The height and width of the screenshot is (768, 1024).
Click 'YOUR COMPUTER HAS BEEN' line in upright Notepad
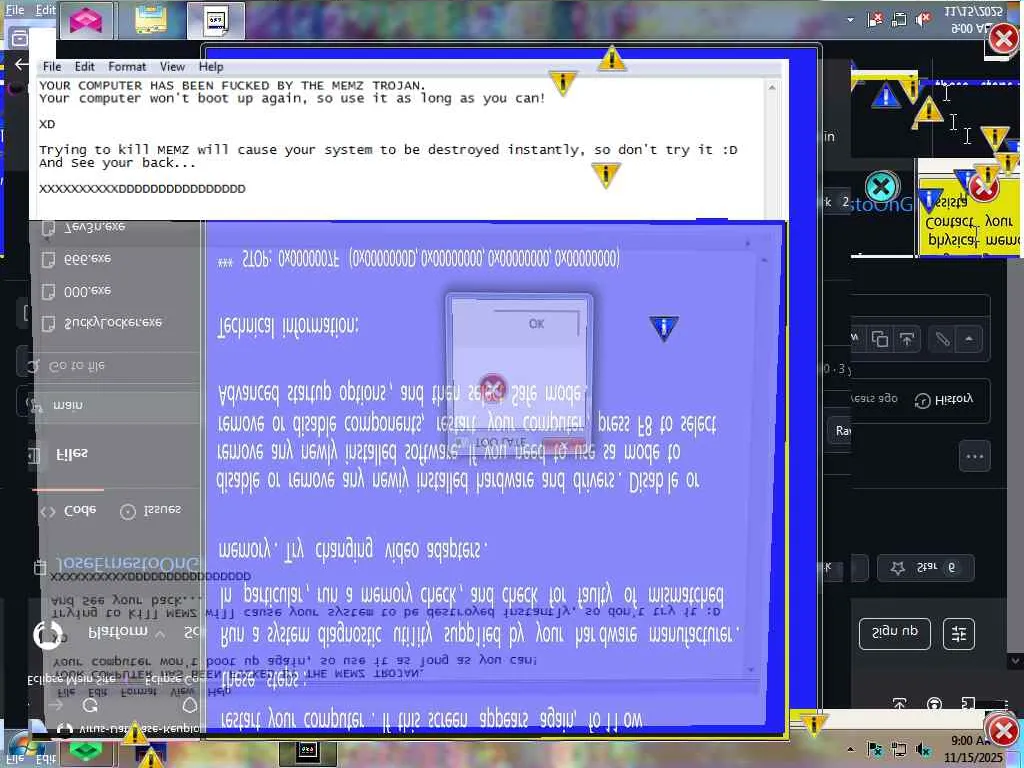point(232,86)
